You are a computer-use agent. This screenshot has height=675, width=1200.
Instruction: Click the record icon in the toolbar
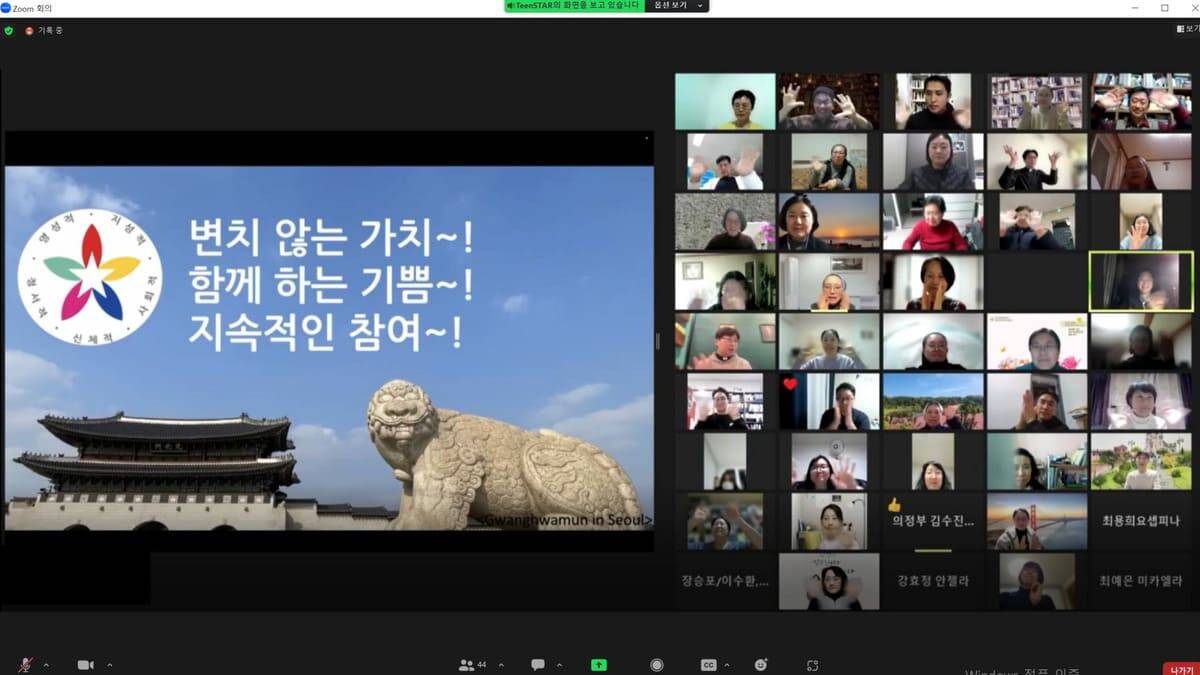[x=656, y=665]
